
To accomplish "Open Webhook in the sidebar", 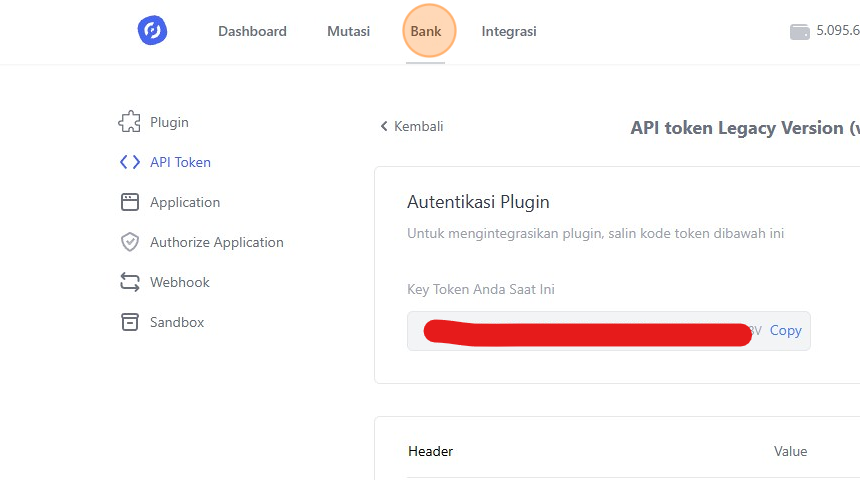I will coord(179,282).
